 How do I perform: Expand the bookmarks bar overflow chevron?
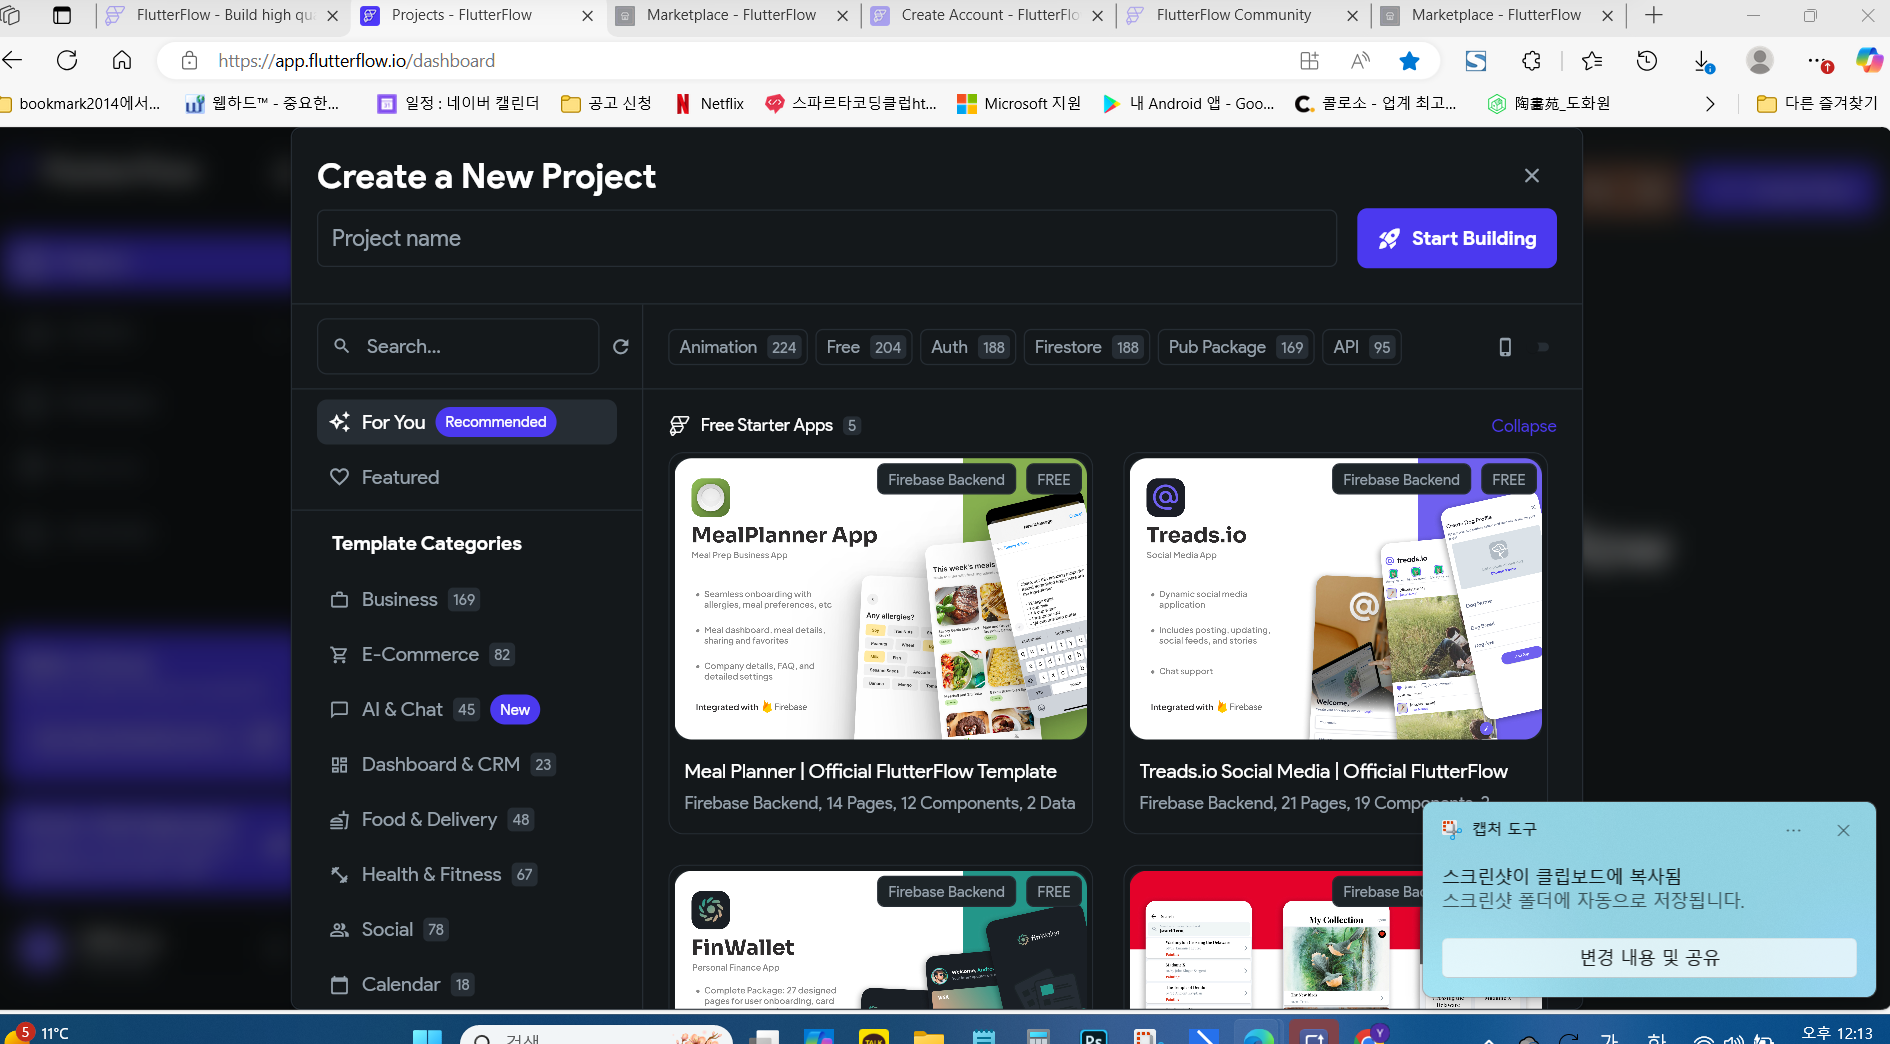pyautogui.click(x=1710, y=104)
